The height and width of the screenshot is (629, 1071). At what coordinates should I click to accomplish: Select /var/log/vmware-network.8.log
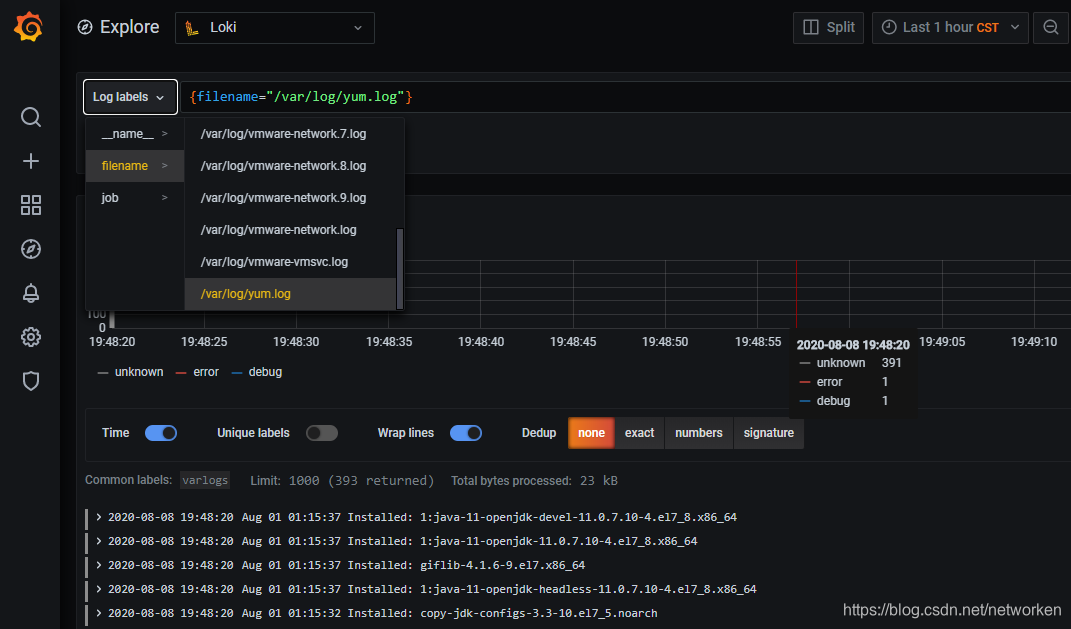(x=290, y=166)
